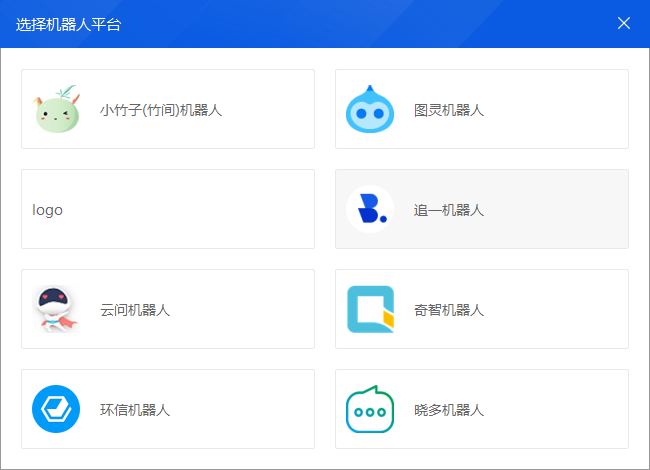Select 小竹子(竹间)机器人 platform label
The height and width of the screenshot is (470, 650).
pos(161,110)
